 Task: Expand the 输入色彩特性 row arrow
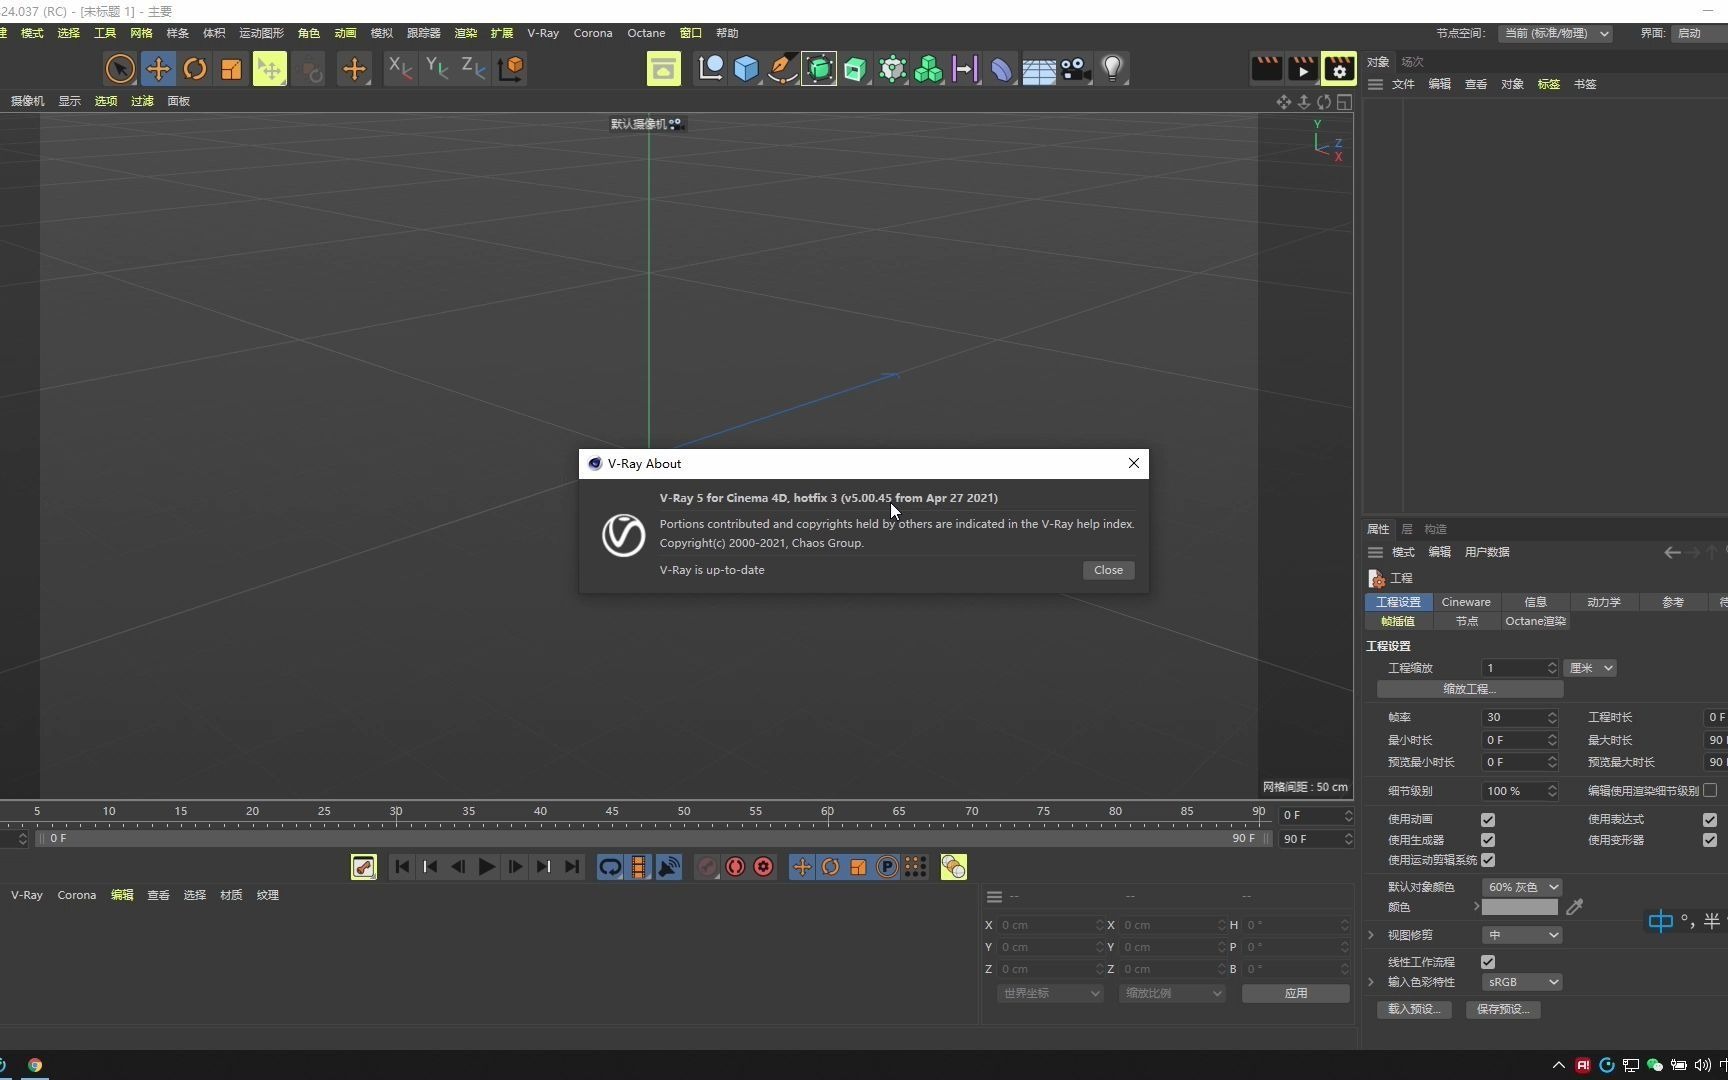coord(1372,982)
